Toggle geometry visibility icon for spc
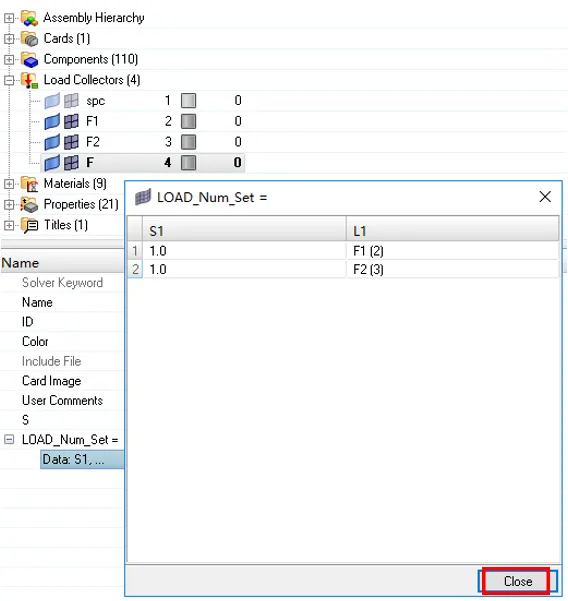This screenshot has width=568, height=601. point(52,101)
